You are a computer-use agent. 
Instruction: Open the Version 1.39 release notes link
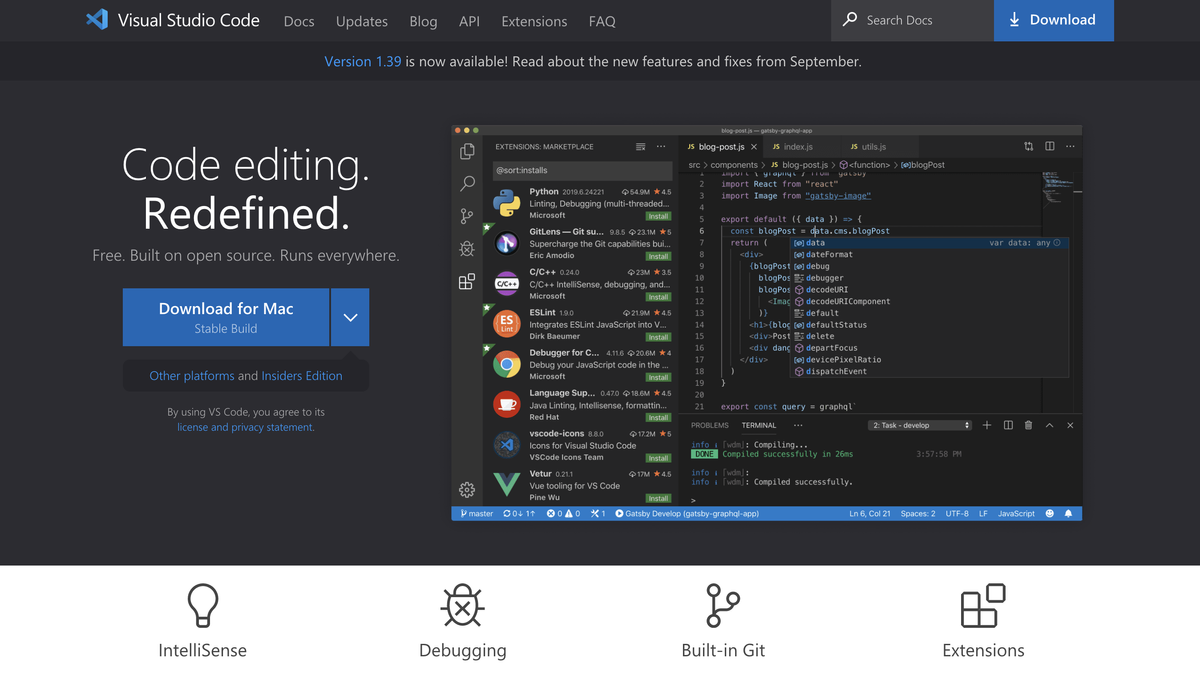(x=363, y=61)
